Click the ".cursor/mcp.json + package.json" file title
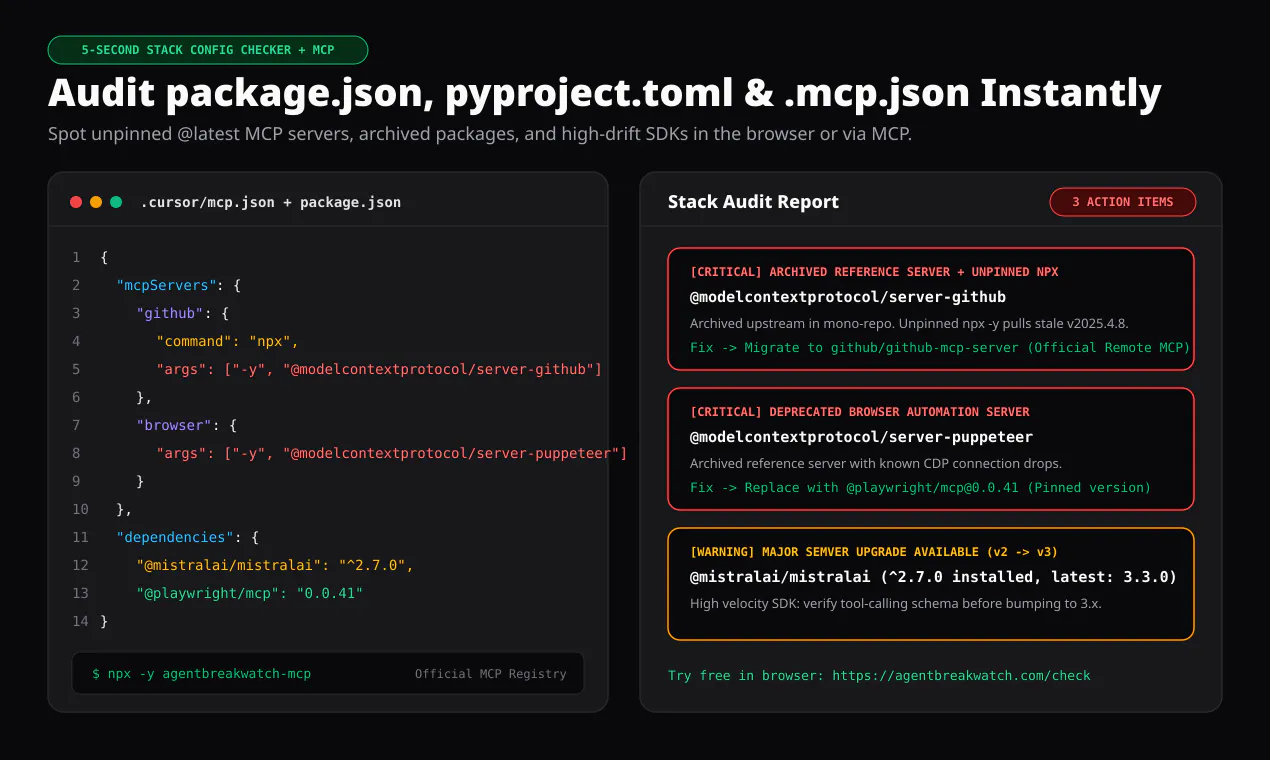This screenshot has height=760, width=1270. pyautogui.click(x=270, y=202)
